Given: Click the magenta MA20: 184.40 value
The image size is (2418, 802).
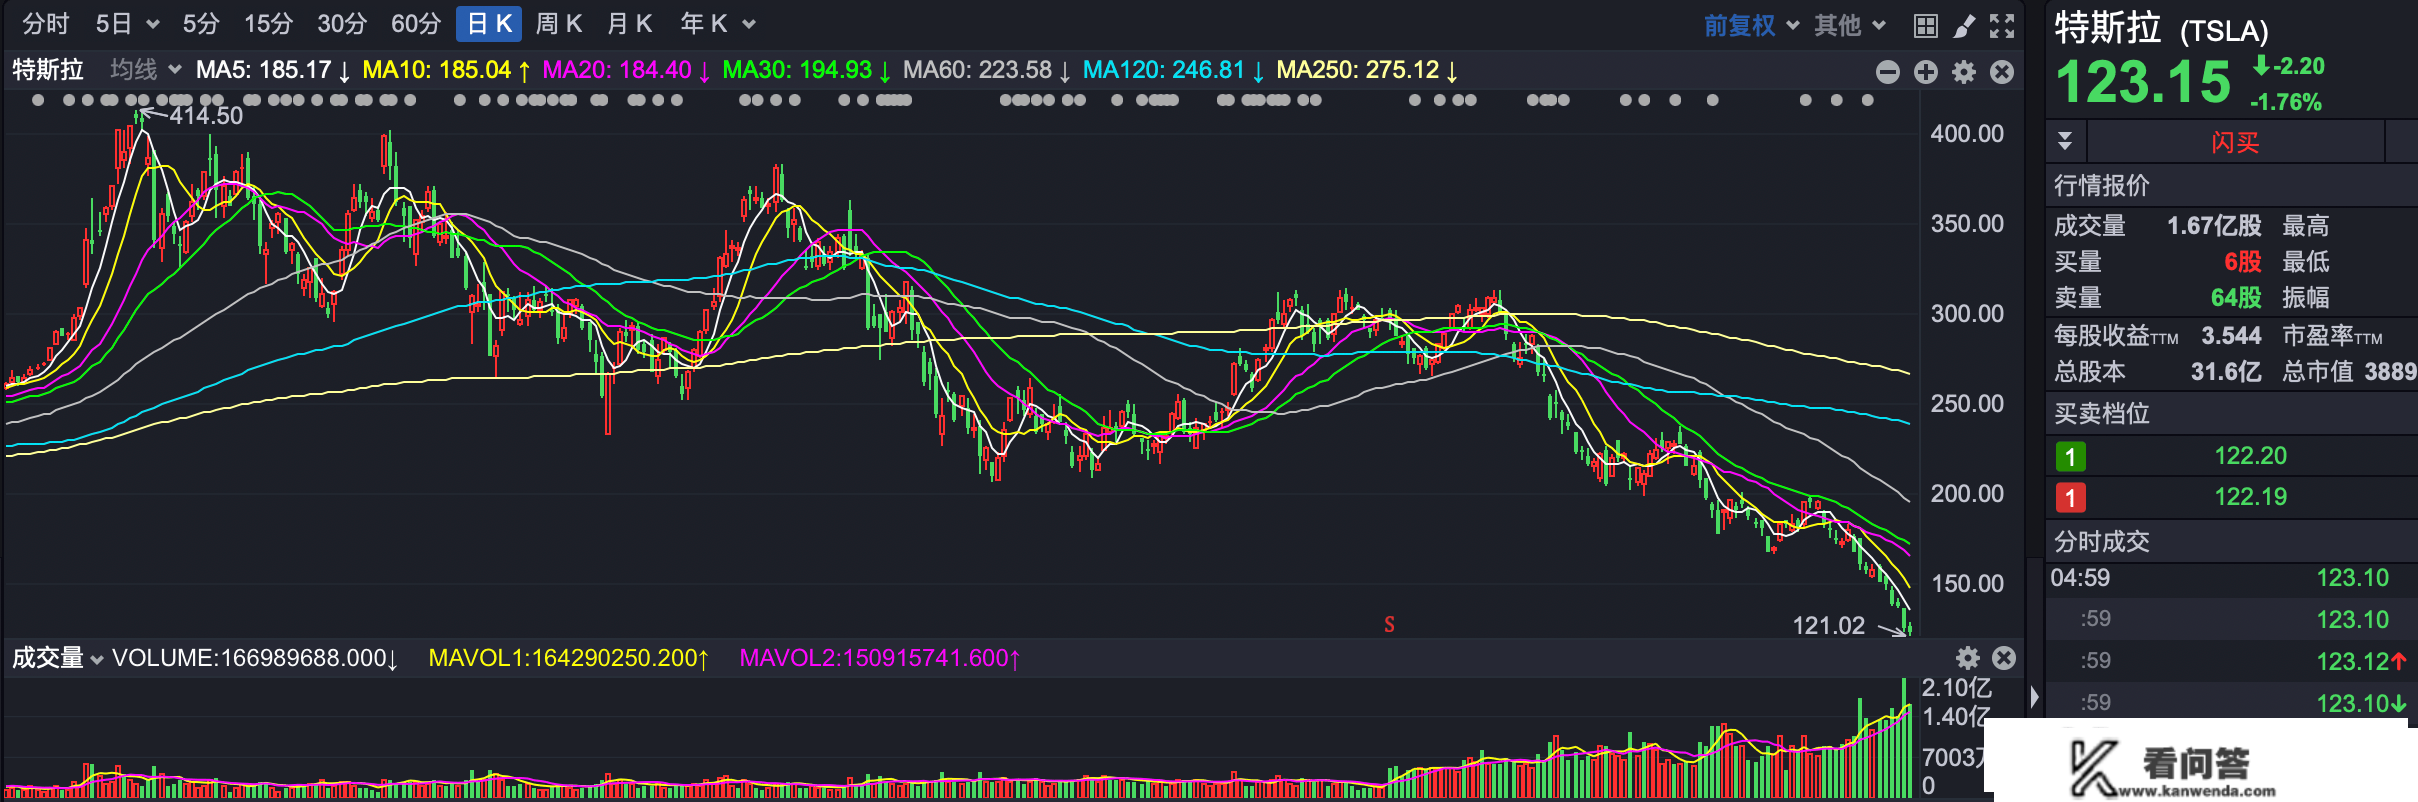Looking at the screenshot, I should (626, 70).
